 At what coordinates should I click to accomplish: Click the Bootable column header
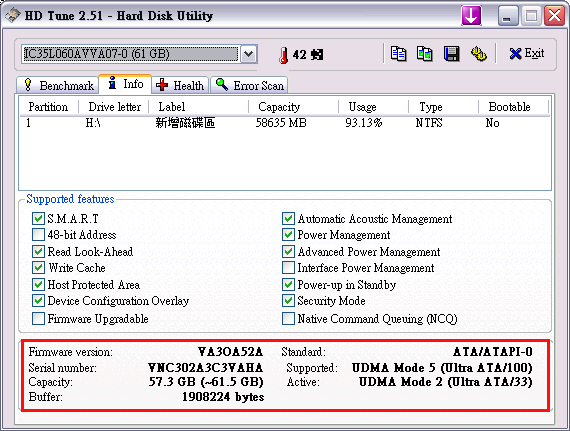coord(513,107)
